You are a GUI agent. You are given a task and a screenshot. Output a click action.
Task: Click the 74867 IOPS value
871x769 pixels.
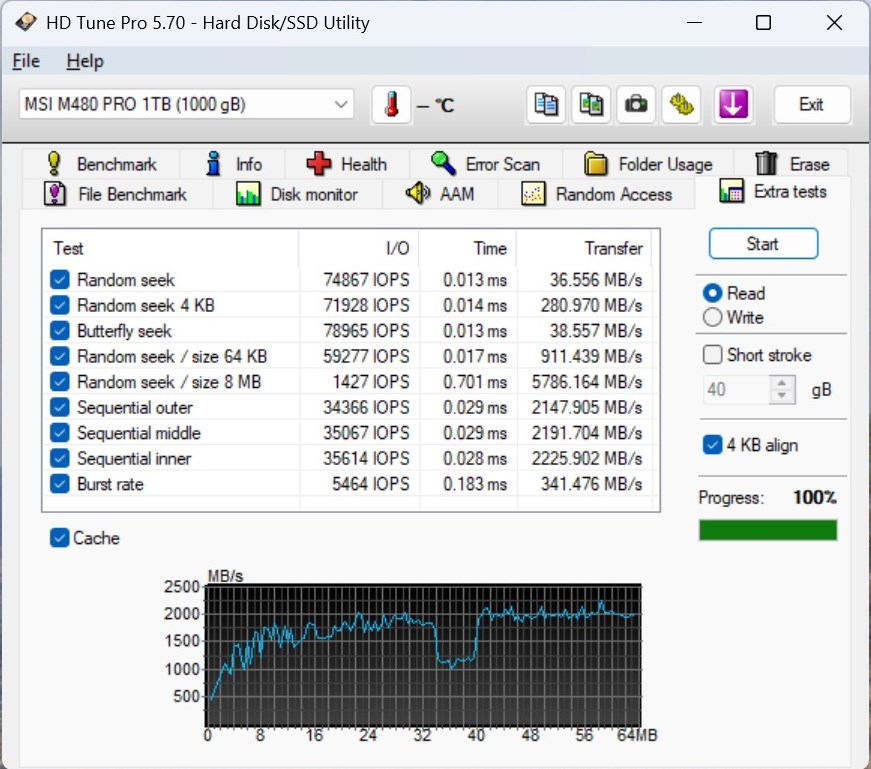366,279
